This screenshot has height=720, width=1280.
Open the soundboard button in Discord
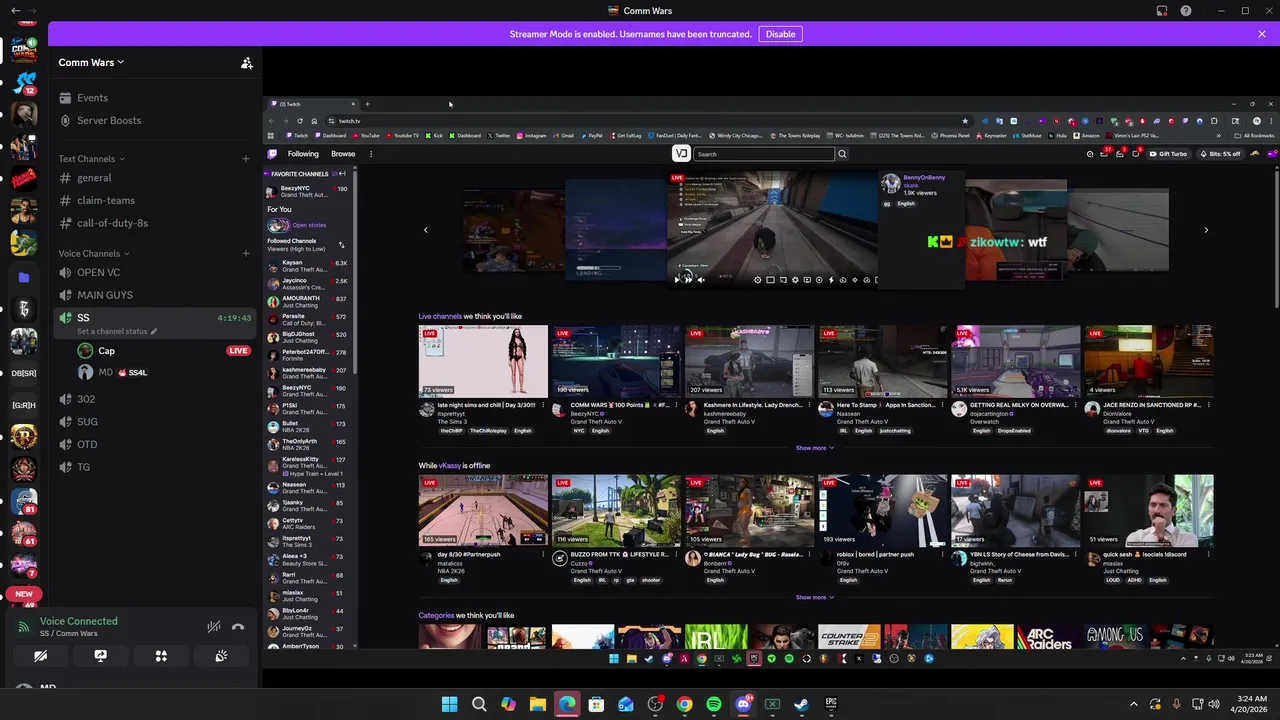tap(221, 656)
